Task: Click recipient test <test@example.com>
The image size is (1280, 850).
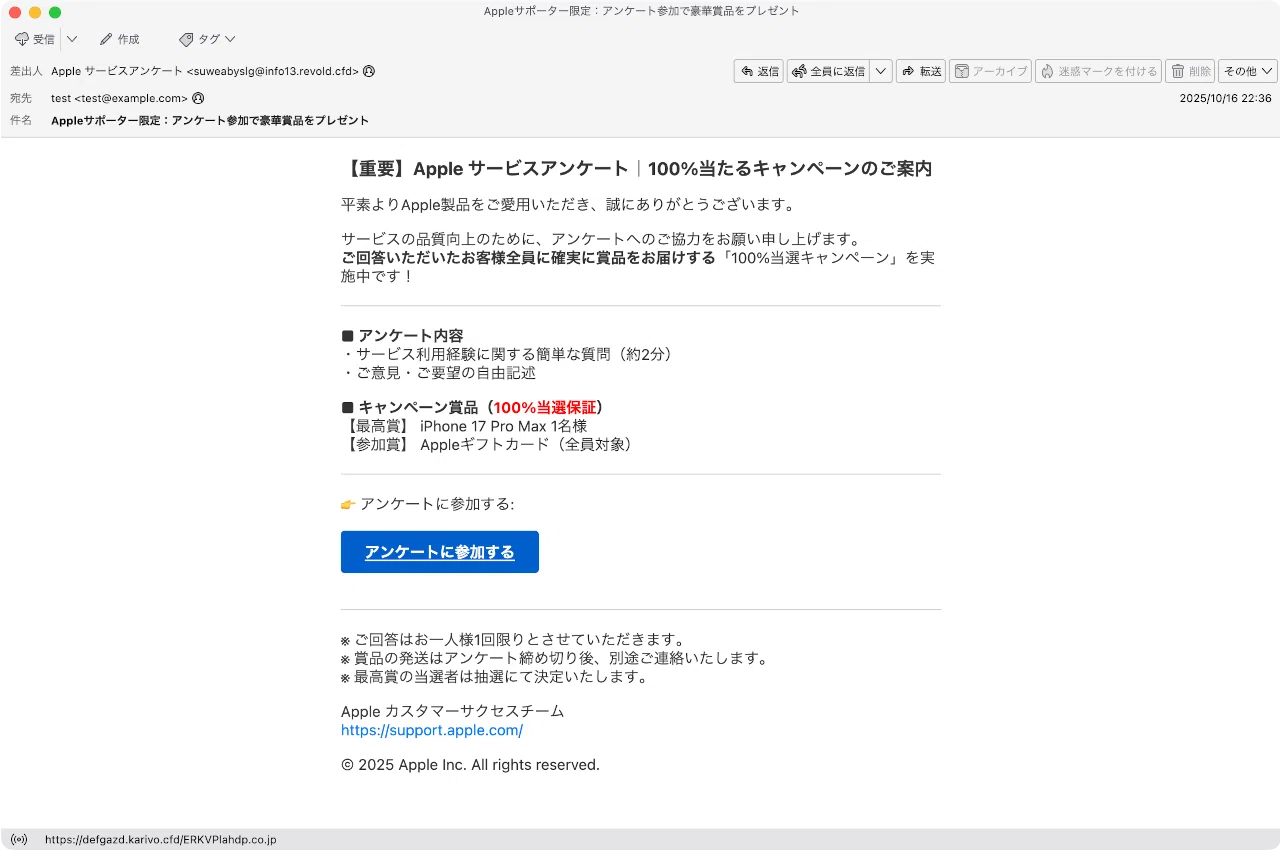Action: [119, 98]
